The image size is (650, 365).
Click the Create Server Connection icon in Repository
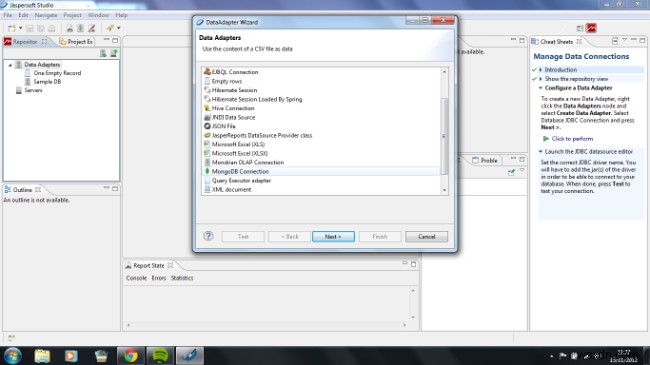point(114,54)
